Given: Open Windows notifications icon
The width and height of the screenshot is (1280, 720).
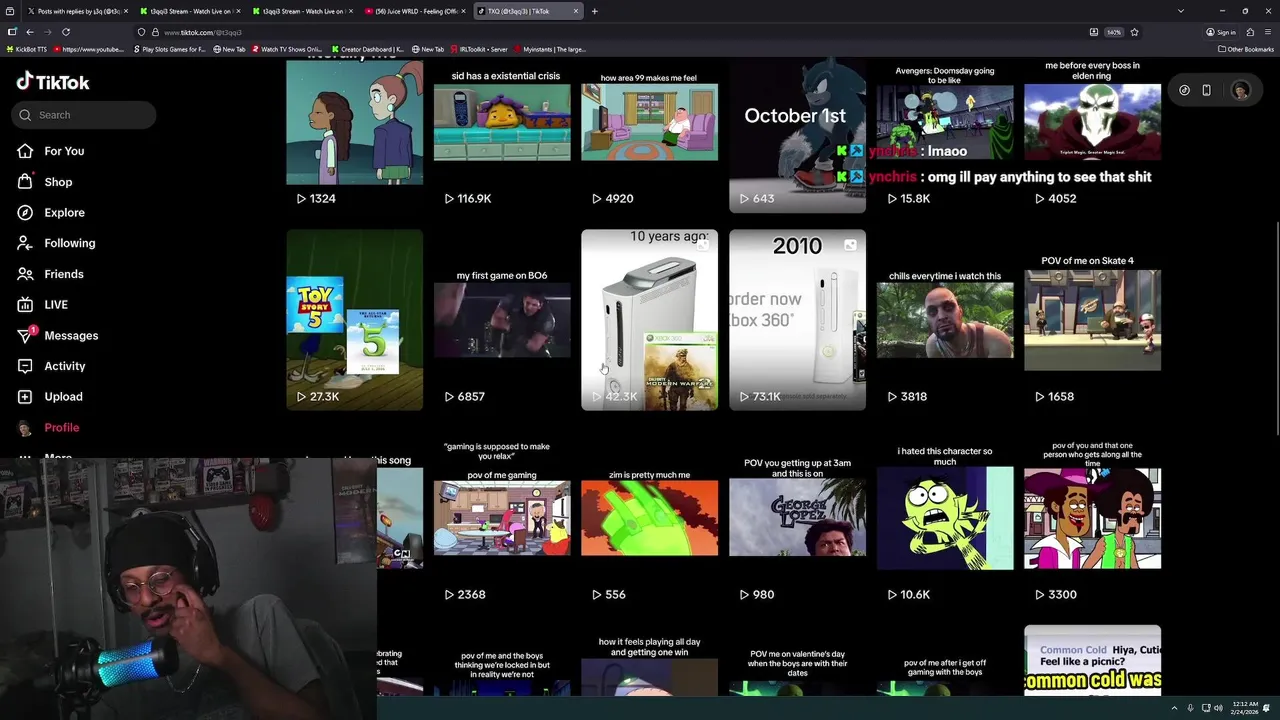Looking at the screenshot, I should click(x=1267, y=708).
